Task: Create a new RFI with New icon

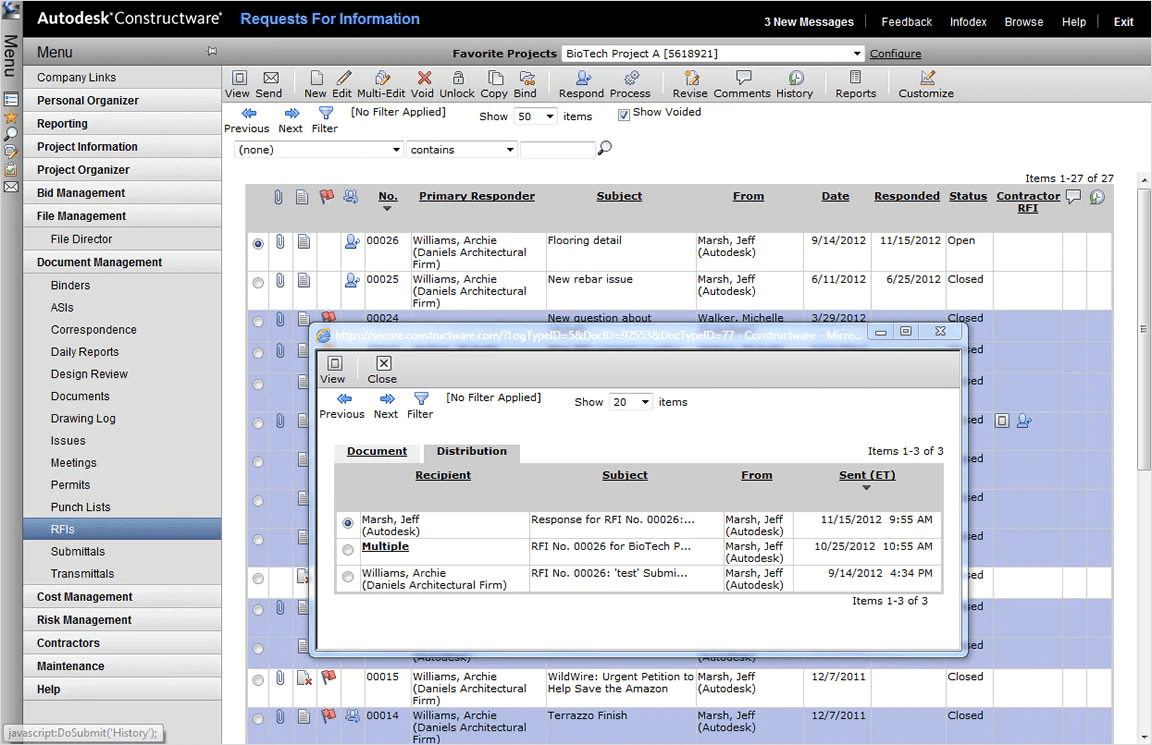Action: [x=316, y=78]
